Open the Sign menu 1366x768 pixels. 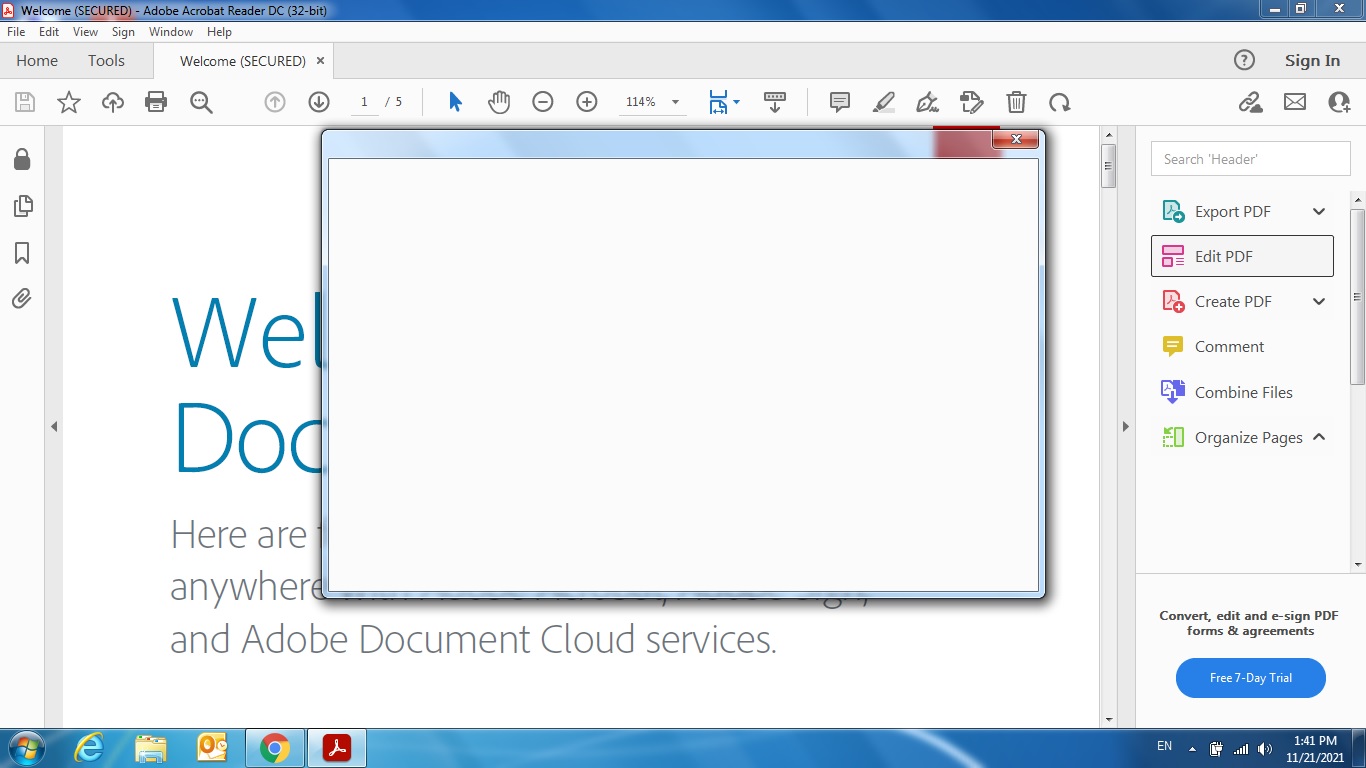point(123,32)
